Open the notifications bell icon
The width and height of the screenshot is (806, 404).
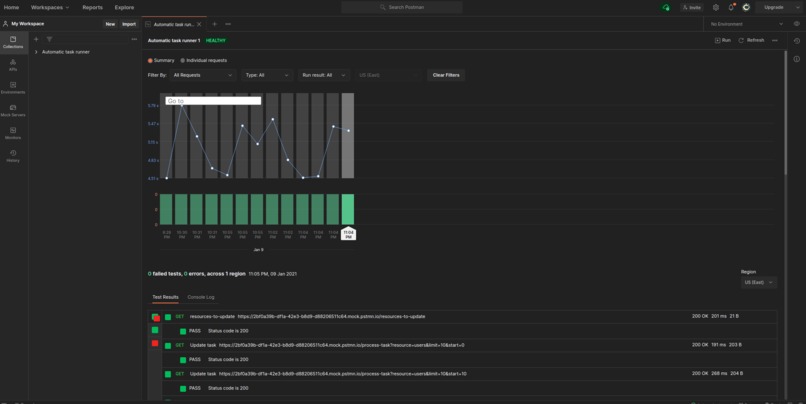[731, 7]
